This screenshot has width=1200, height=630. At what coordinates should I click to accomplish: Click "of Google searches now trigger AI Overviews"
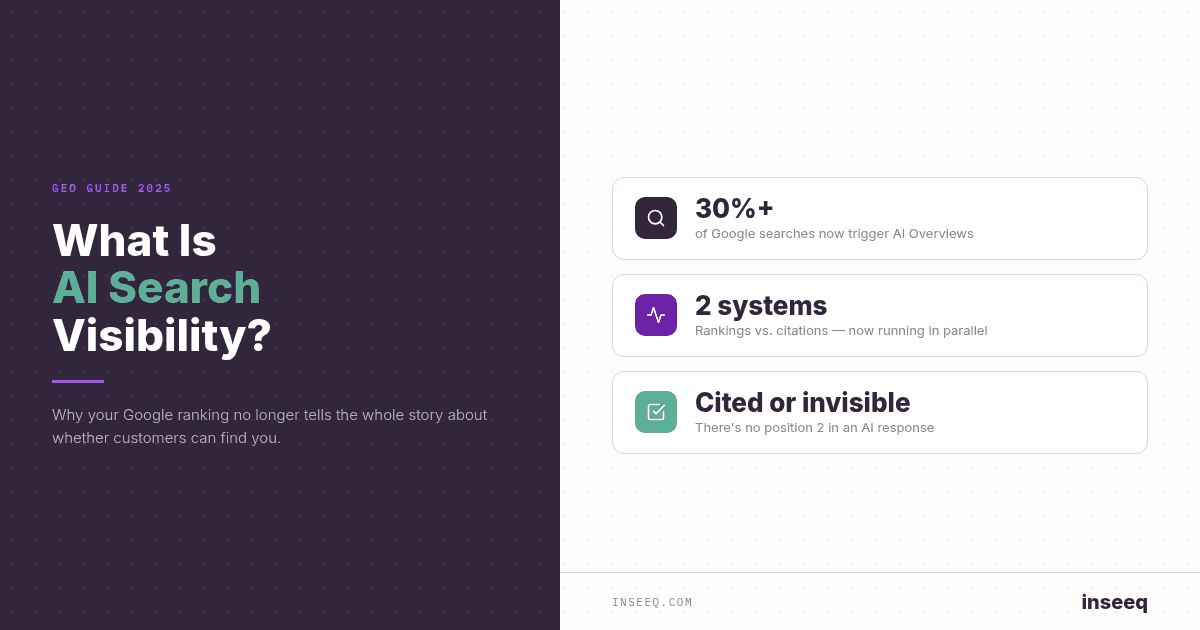(834, 234)
